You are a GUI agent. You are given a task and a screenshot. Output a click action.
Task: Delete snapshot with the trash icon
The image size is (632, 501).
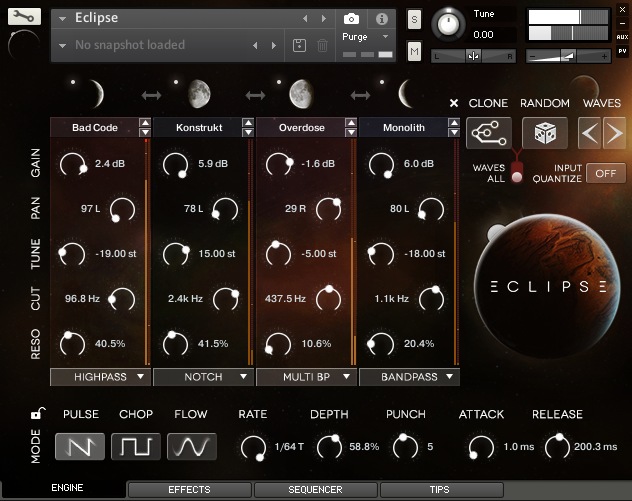click(x=322, y=45)
